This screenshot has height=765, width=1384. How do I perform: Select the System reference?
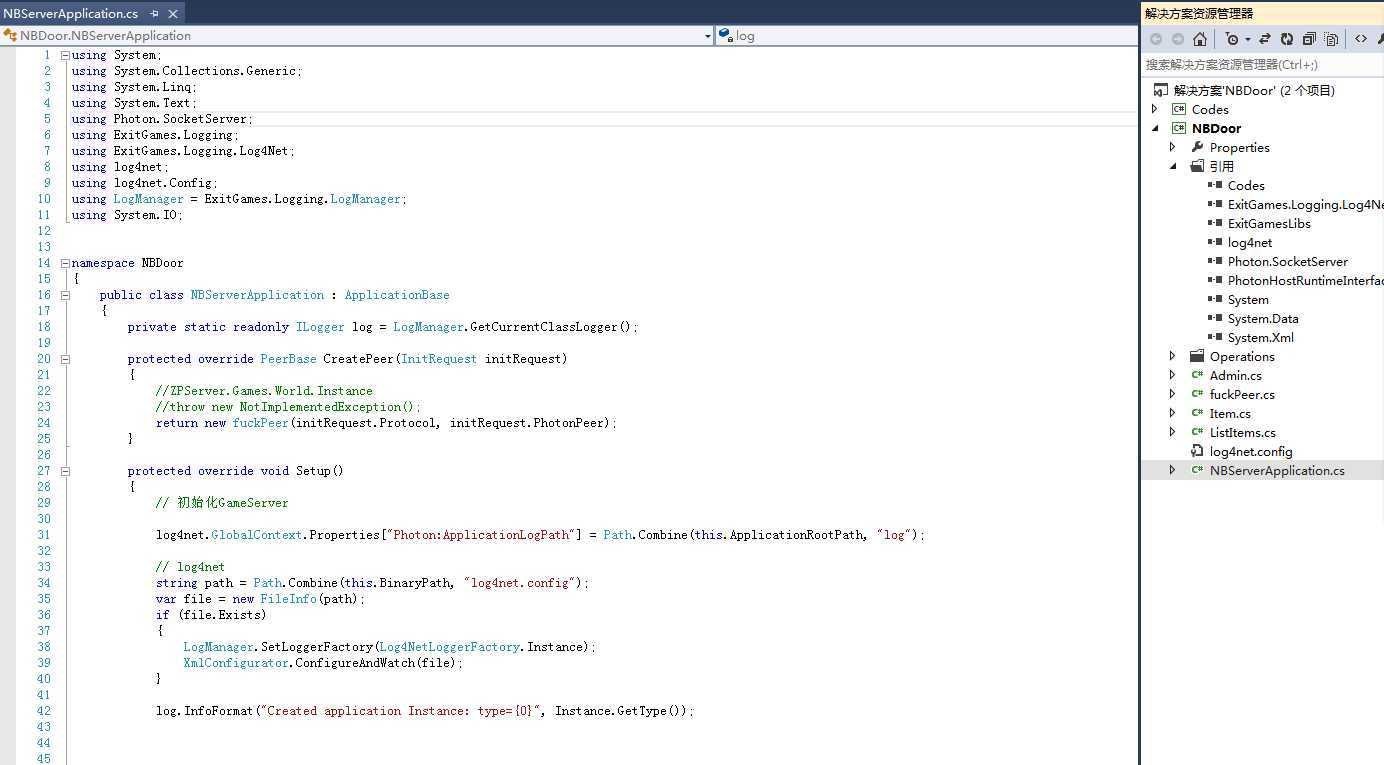click(x=1248, y=299)
